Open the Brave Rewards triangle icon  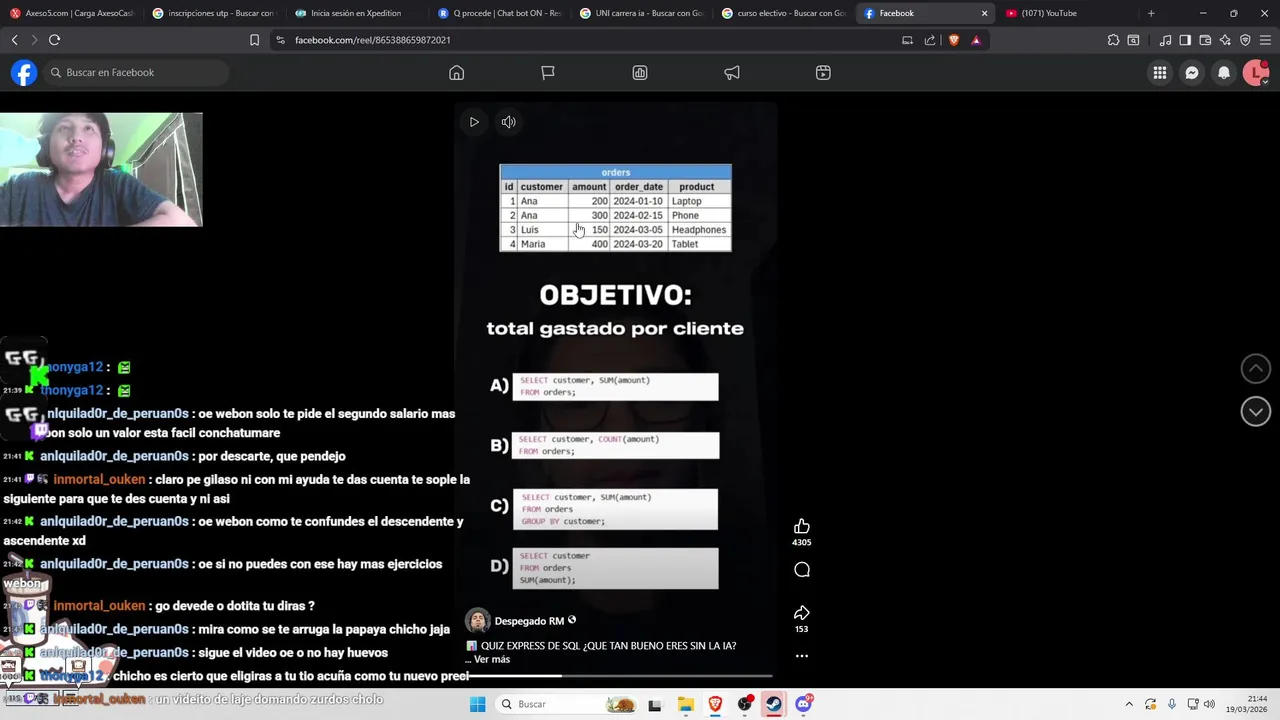tap(976, 40)
